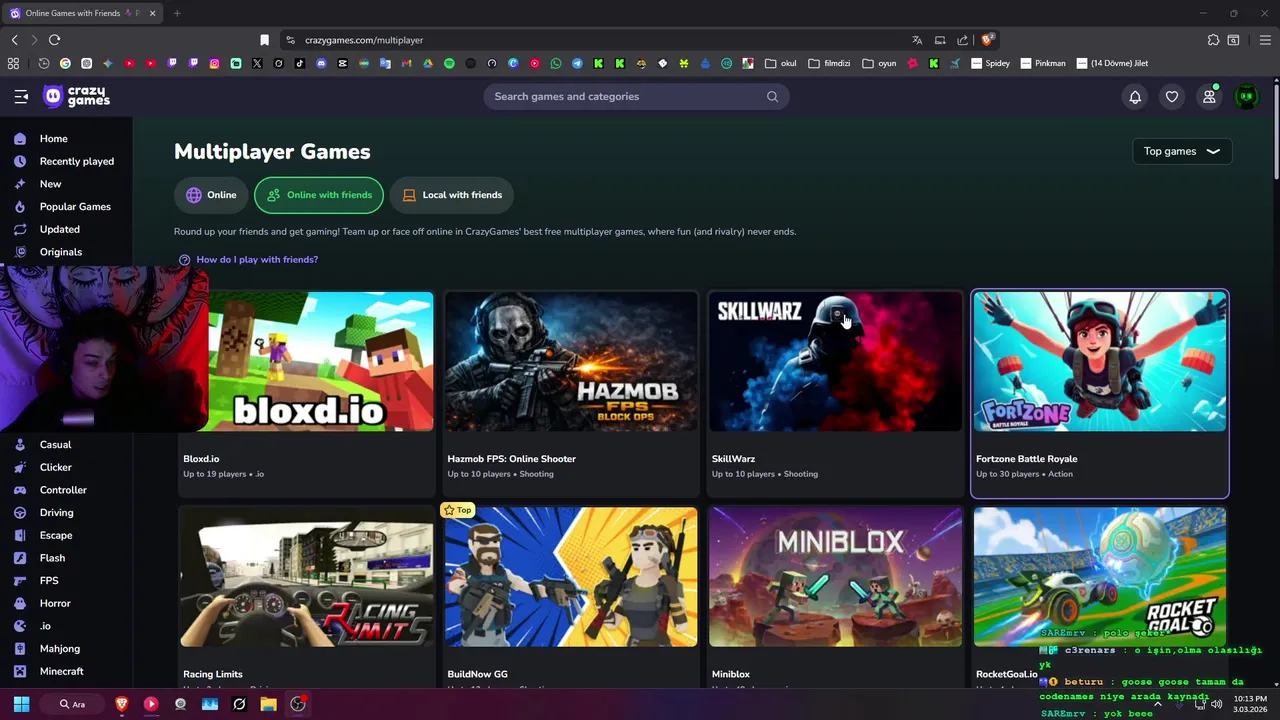Open the SkillWarz game thumbnail

pos(835,362)
